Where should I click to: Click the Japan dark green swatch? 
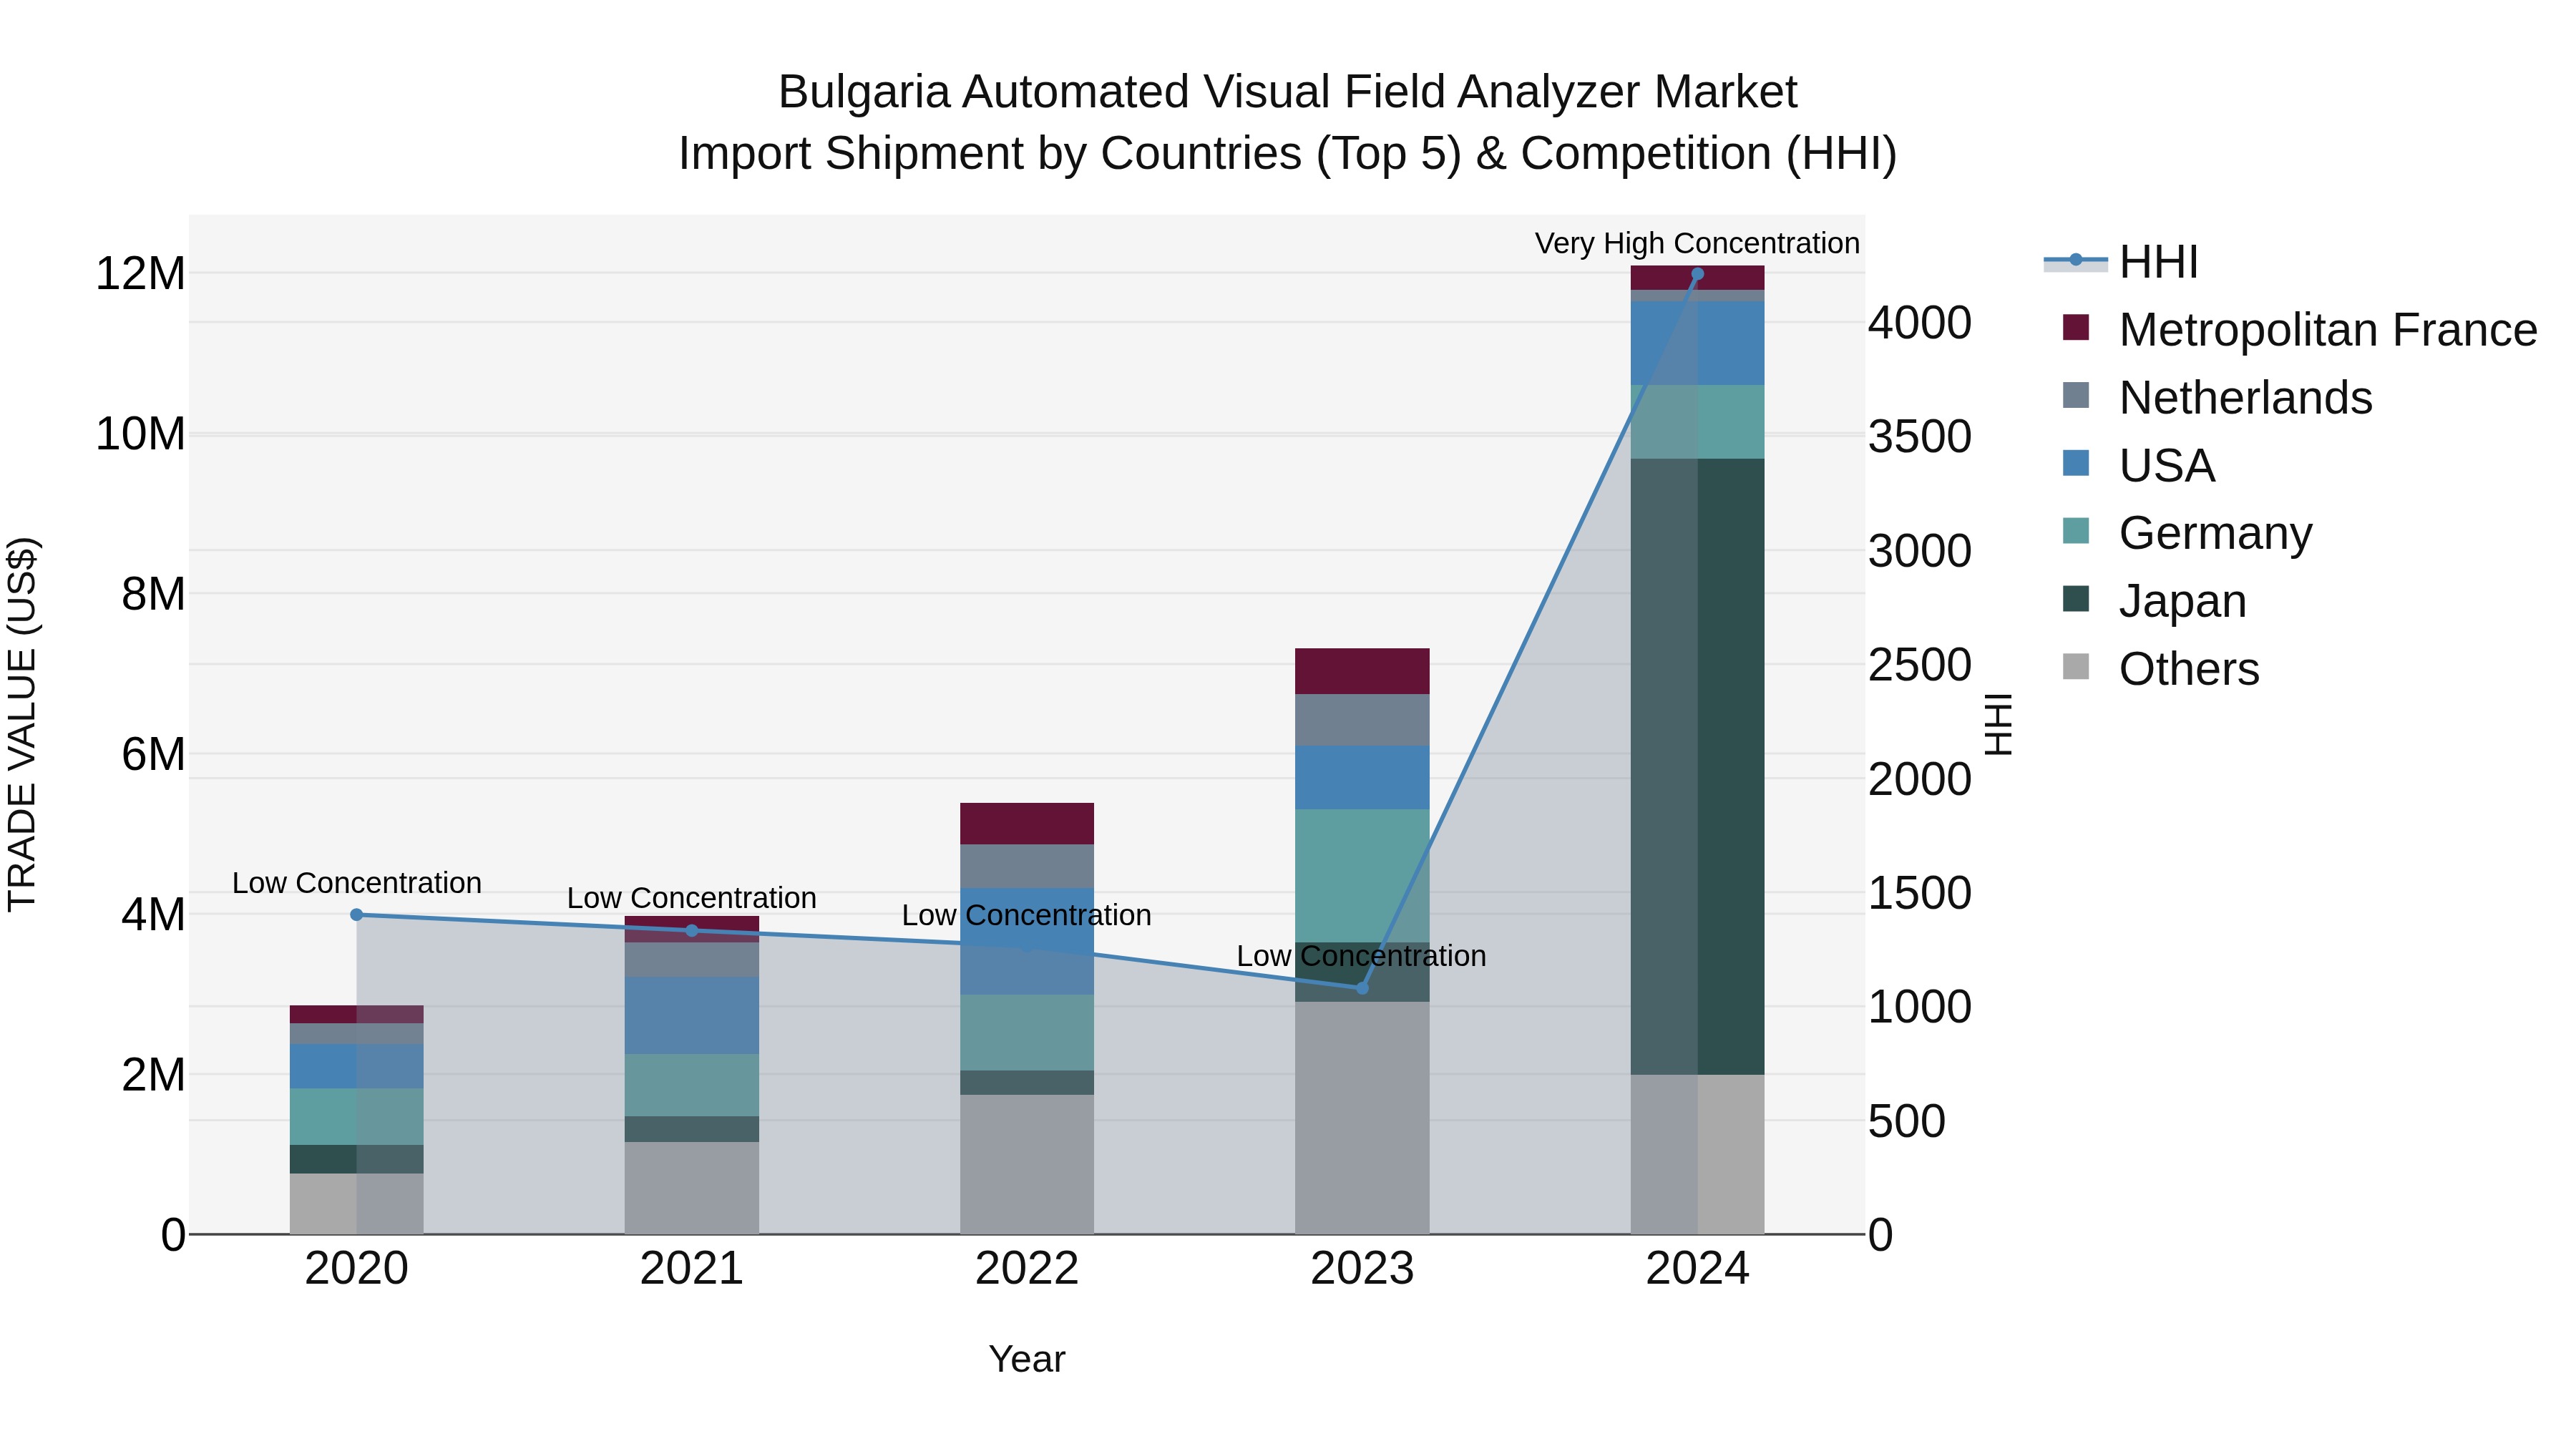pyautogui.click(x=2076, y=598)
